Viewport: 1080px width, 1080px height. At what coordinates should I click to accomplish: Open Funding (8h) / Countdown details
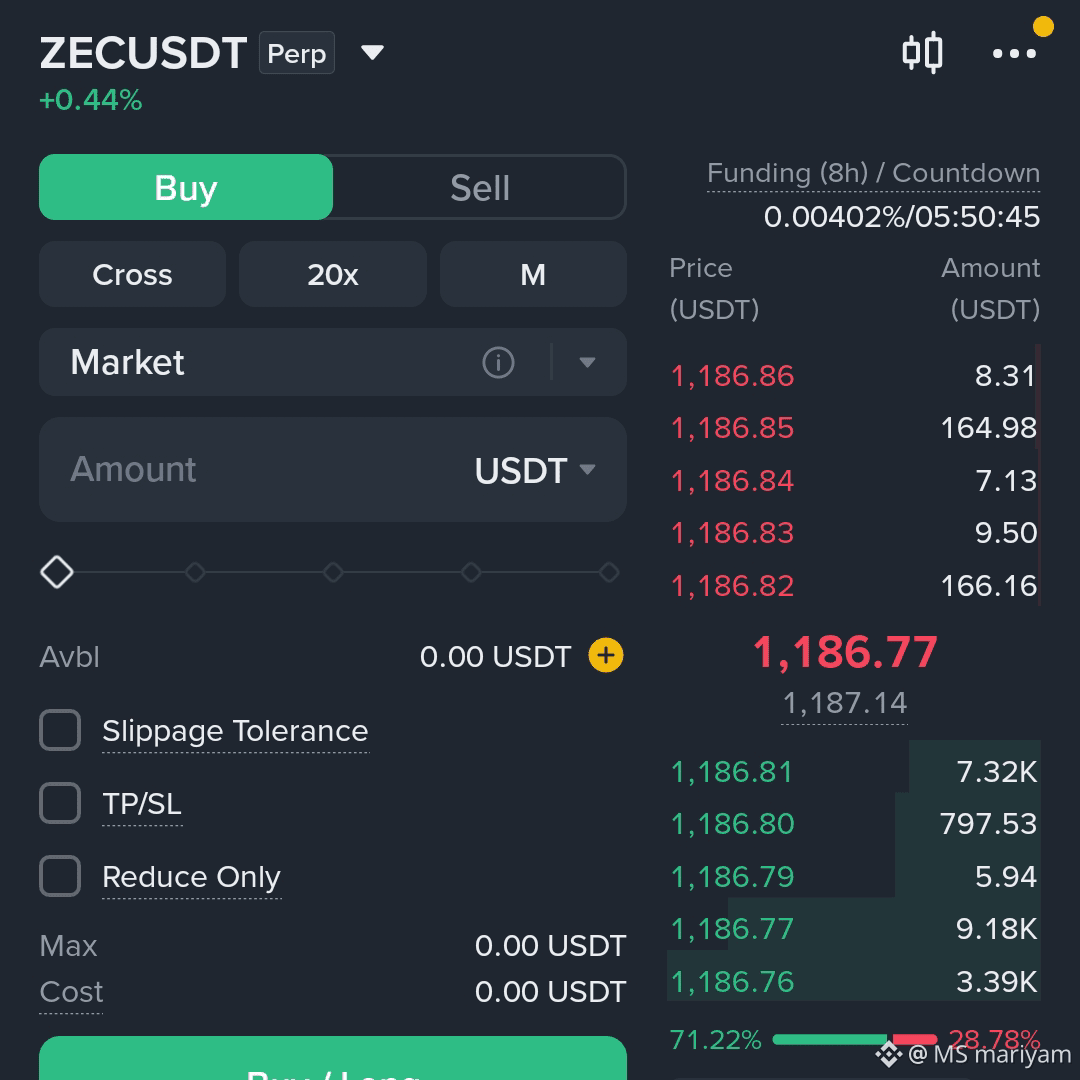(x=873, y=173)
